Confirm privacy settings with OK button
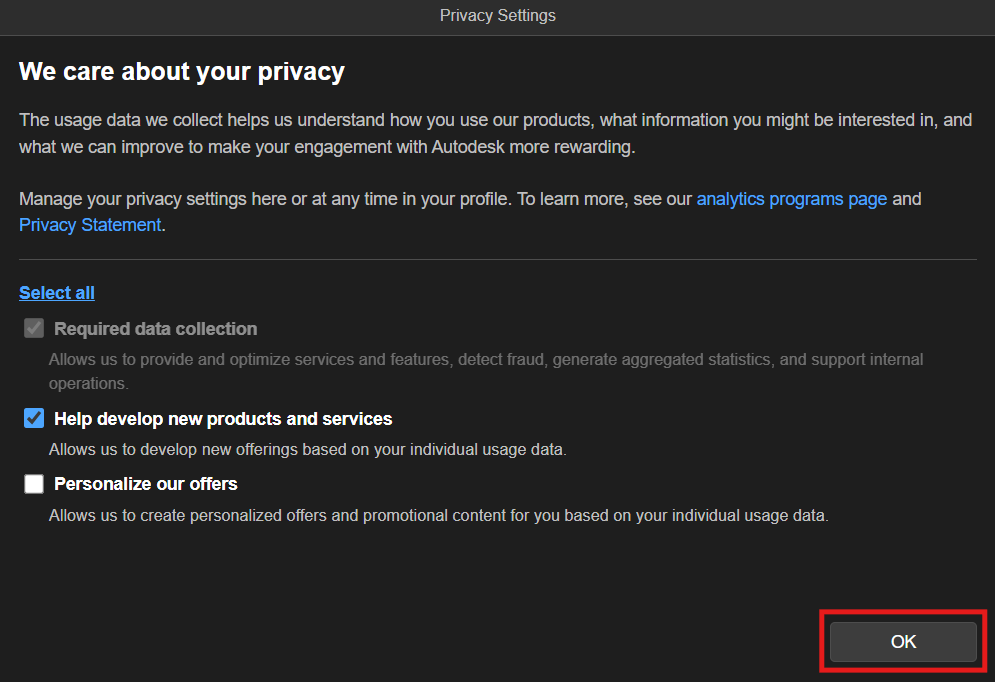Image resolution: width=995 pixels, height=682 pixels. (903, 641)
